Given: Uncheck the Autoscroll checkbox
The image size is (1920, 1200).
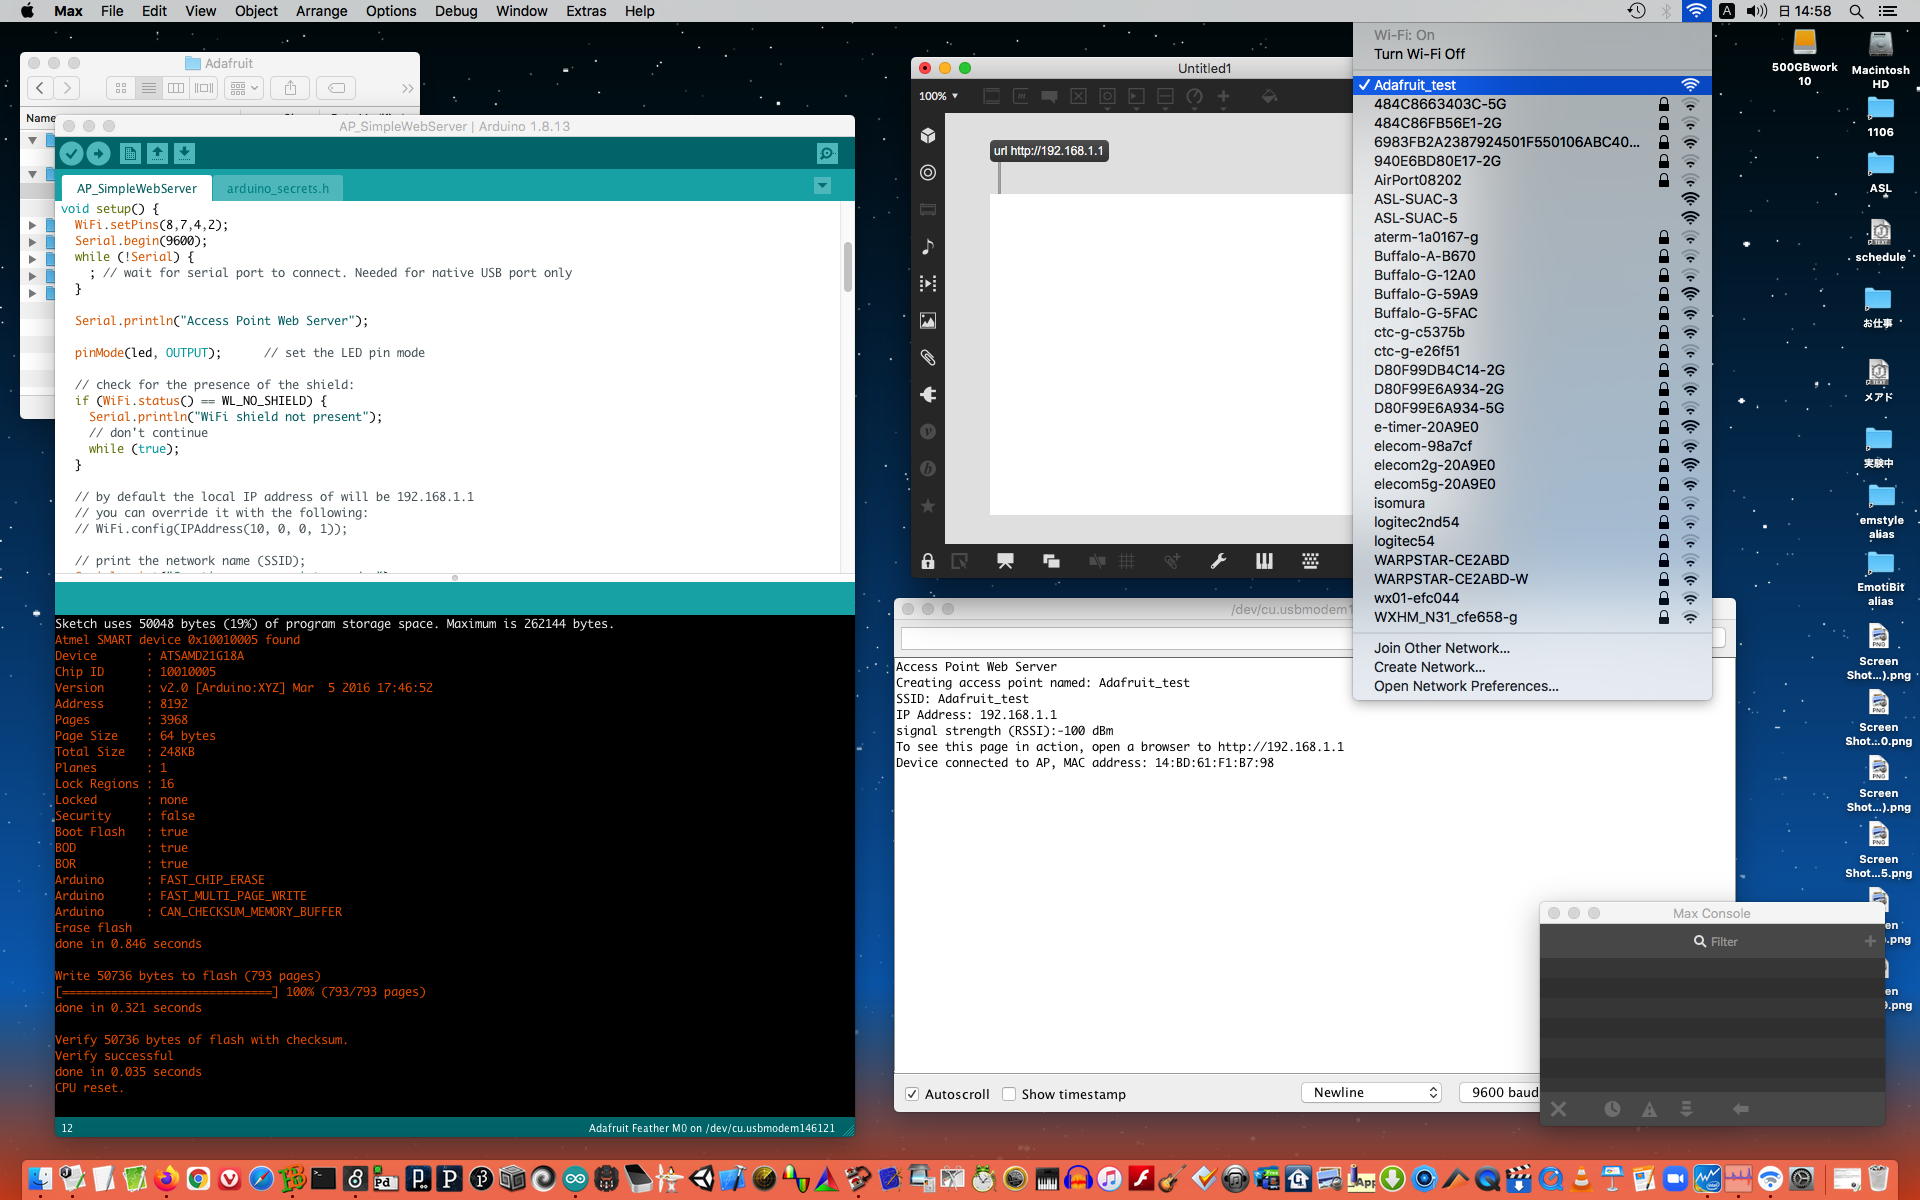Looking at the screenshot, I should pyautogui.click(x=912, y=1094).
